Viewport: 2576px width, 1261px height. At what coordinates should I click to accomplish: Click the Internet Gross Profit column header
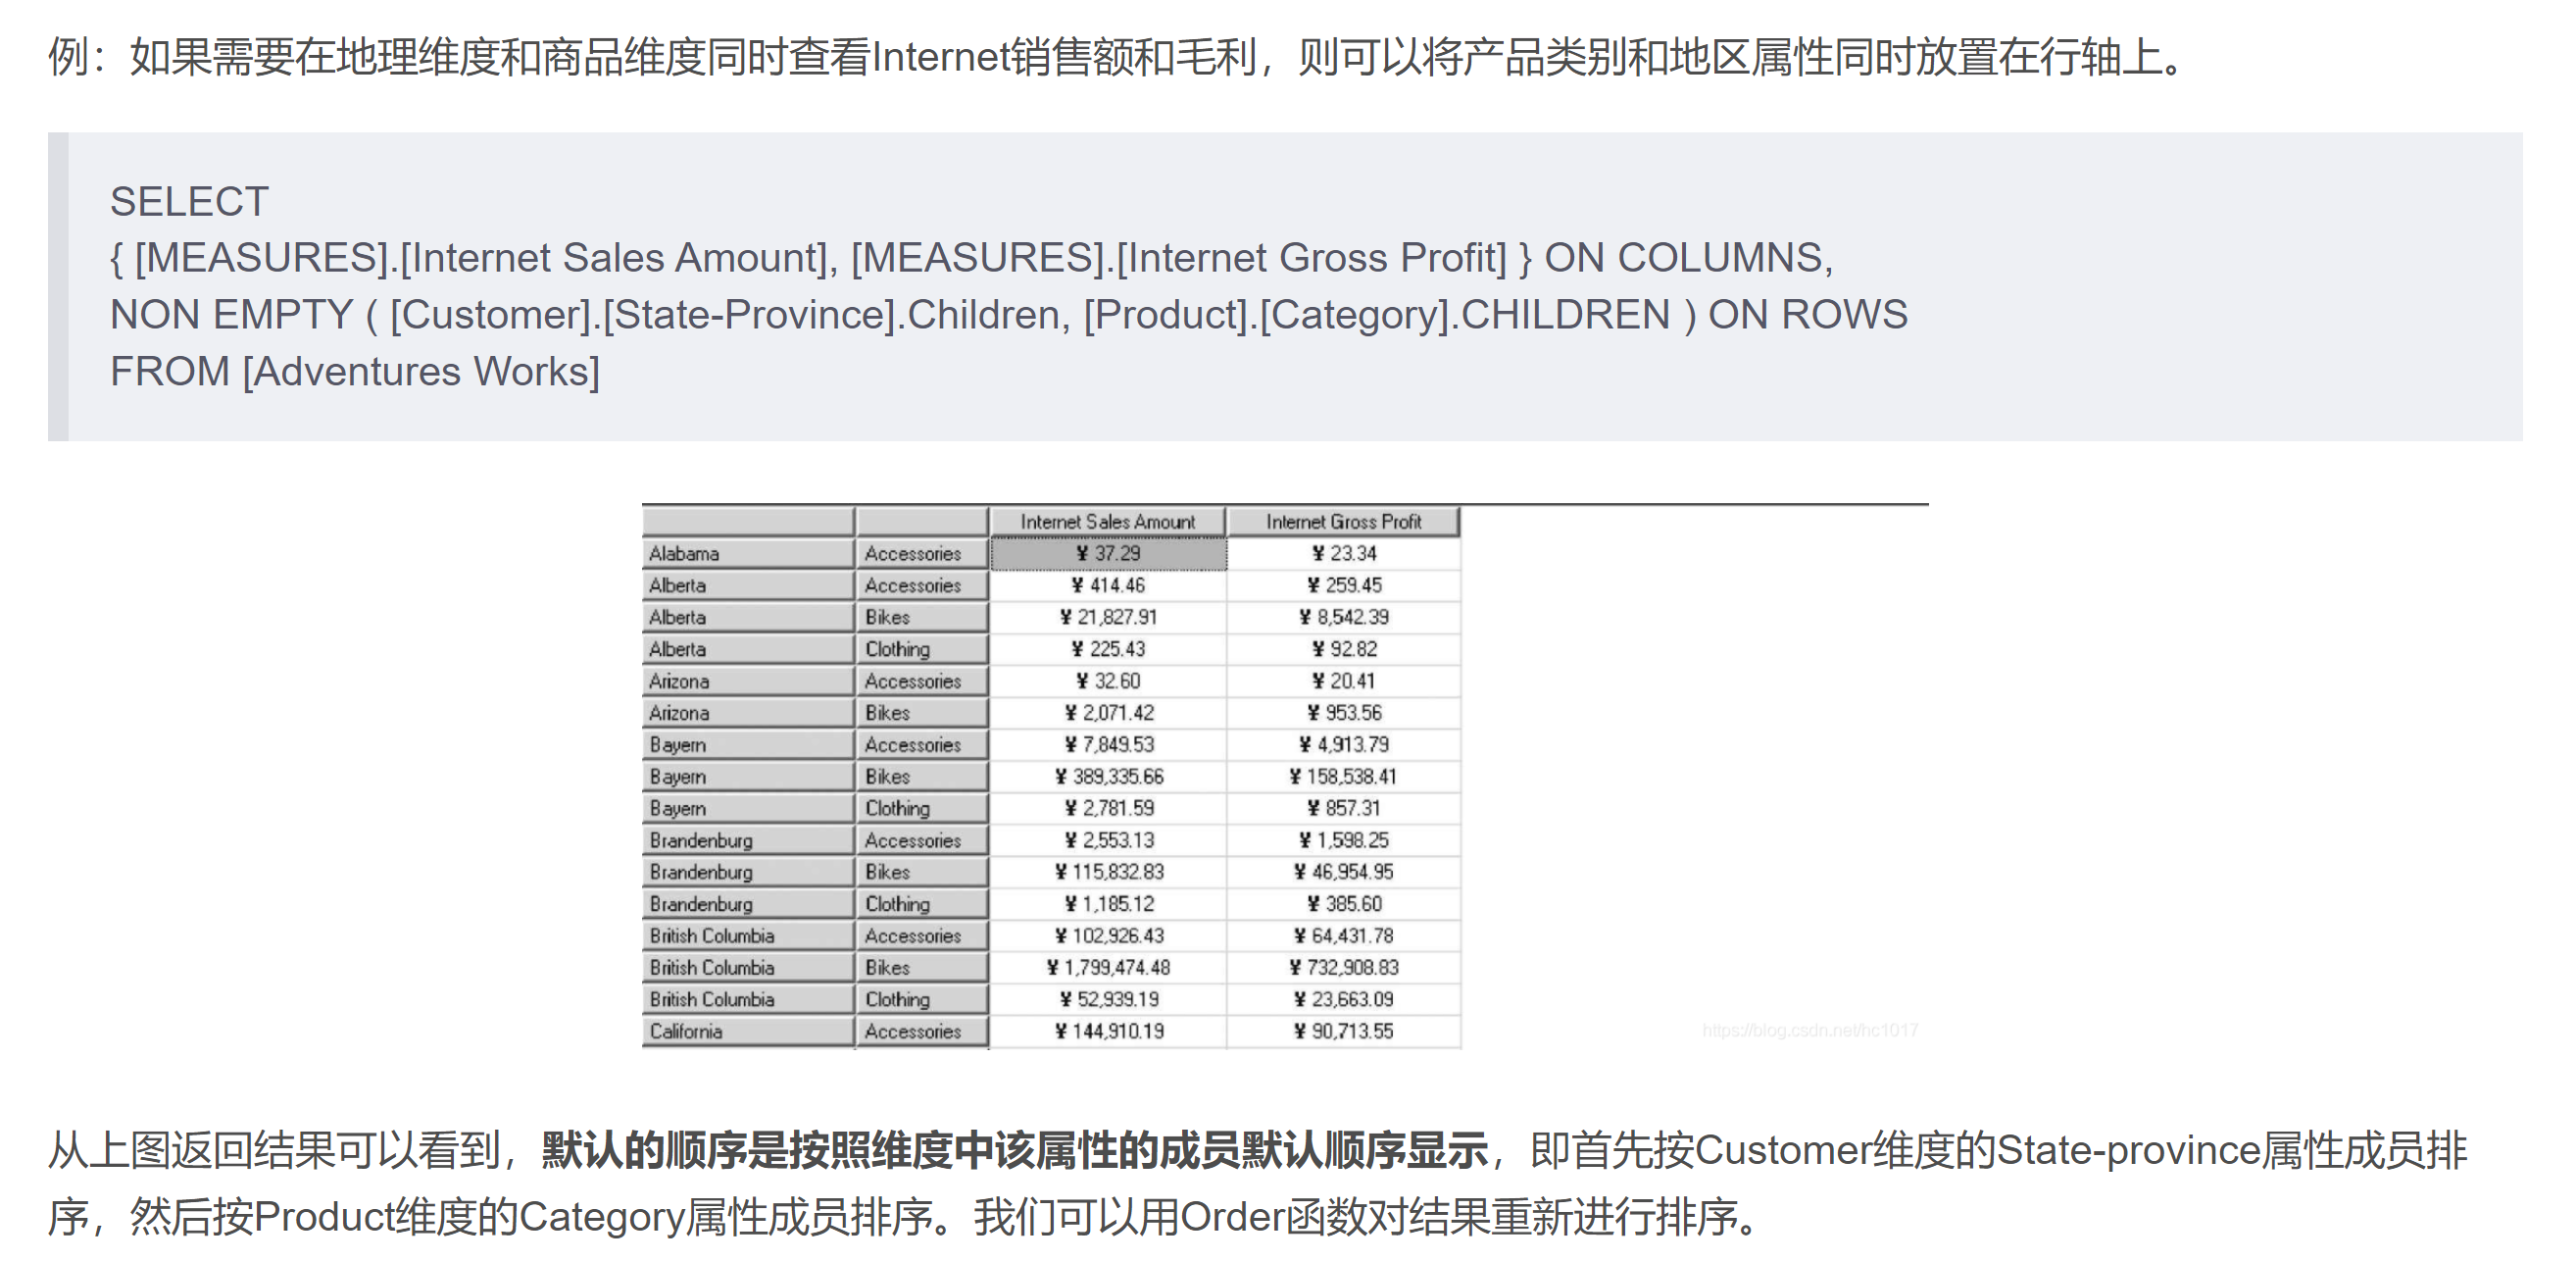tap(1342, 521)
